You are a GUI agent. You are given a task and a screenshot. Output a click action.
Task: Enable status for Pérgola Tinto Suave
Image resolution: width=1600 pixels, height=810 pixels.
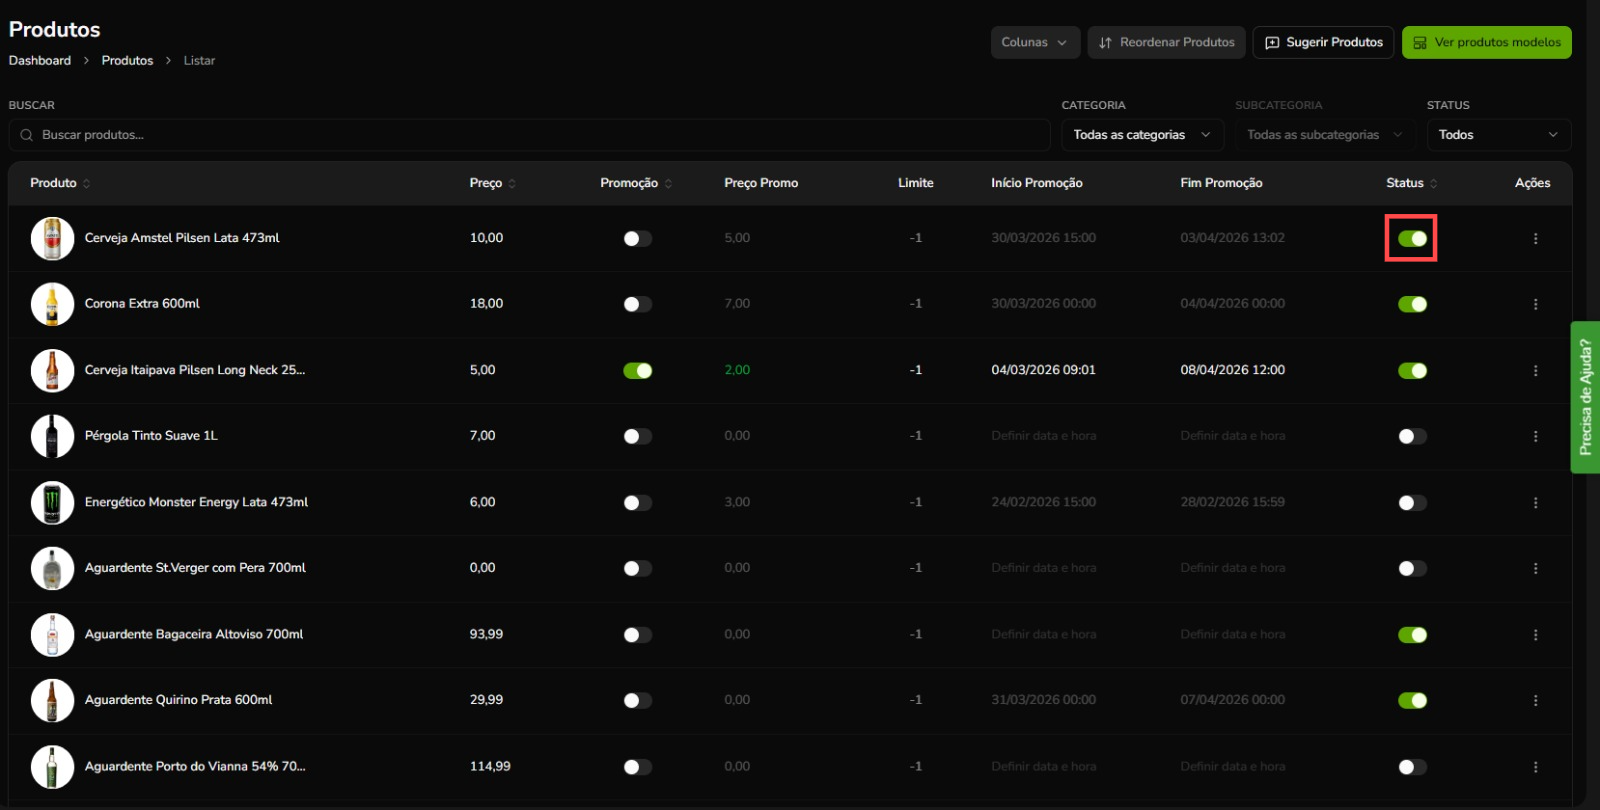pyautogui.click(x=1412, y=437)
